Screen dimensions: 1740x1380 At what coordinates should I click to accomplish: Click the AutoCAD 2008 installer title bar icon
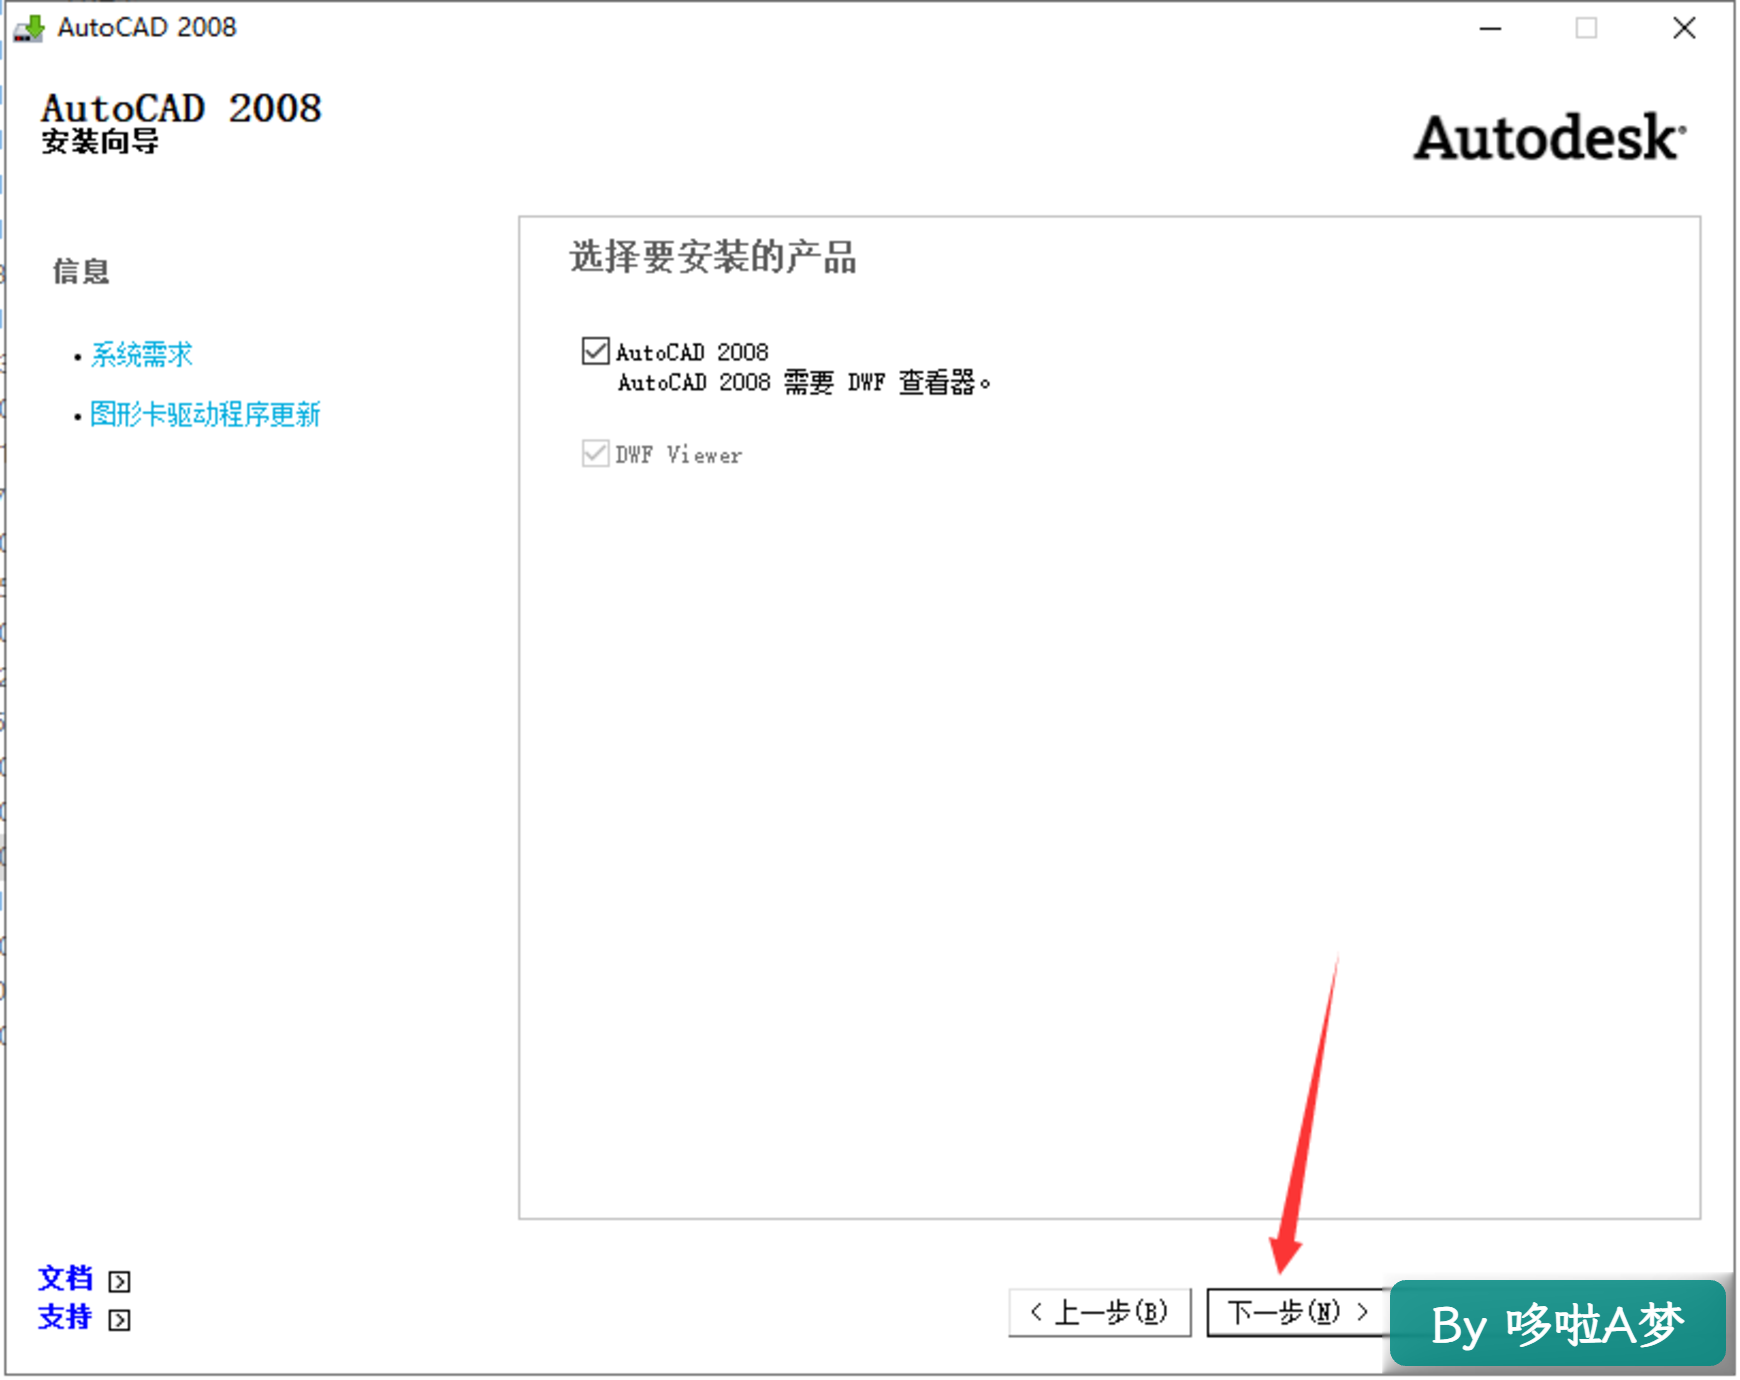coord(29,28)
